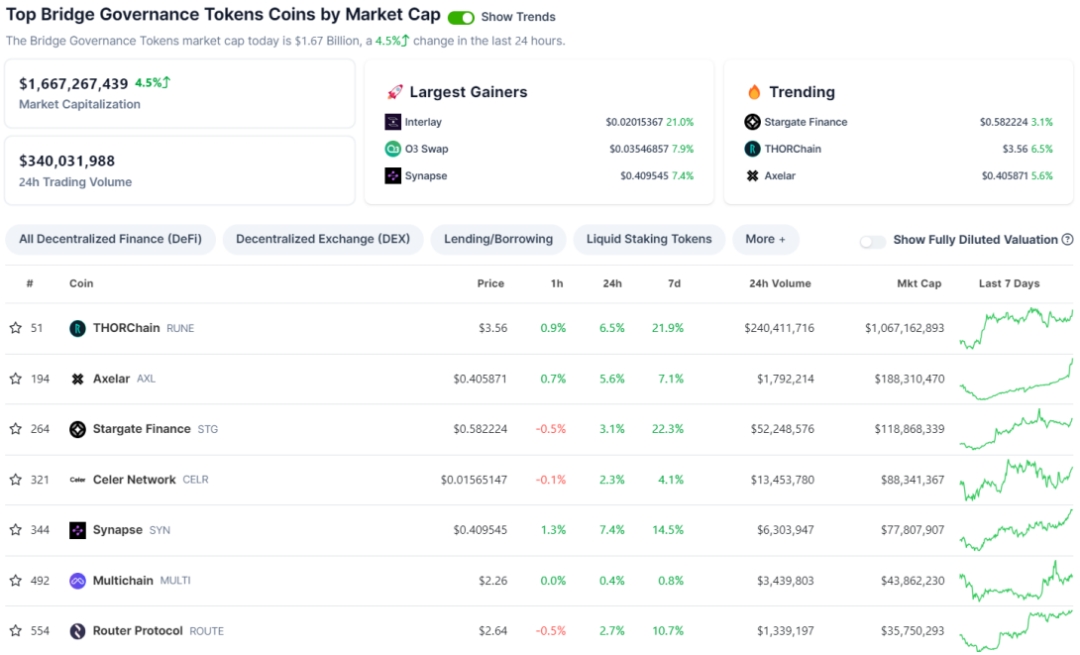Open Interlay from Largest Gainers list

423,122
